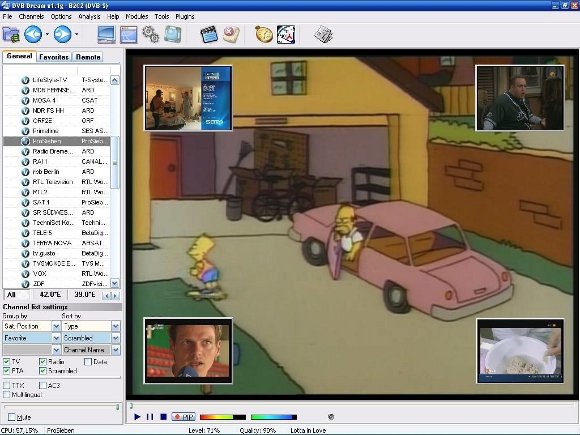Enable the Data filter checkbox
The image size is (580, 435).
pyautogui.click(x=88, y=362)
